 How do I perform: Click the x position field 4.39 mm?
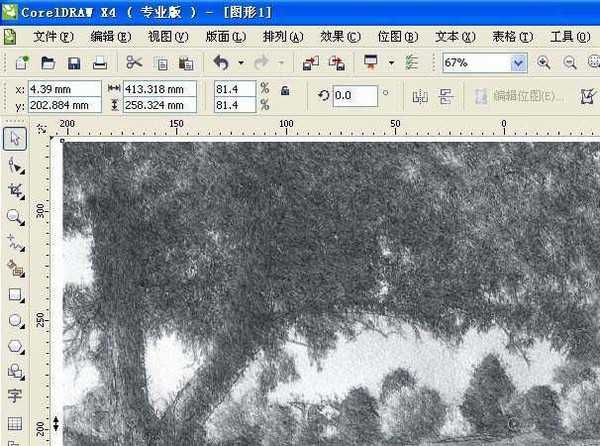64,89
